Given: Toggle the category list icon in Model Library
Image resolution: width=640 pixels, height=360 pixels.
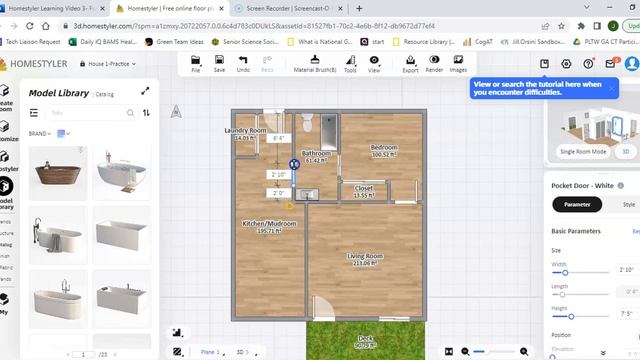Looking at the screenshot, I should point(34,113).
